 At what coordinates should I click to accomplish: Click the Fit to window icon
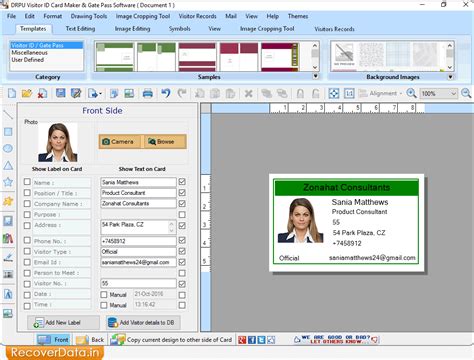pos(334,93)
